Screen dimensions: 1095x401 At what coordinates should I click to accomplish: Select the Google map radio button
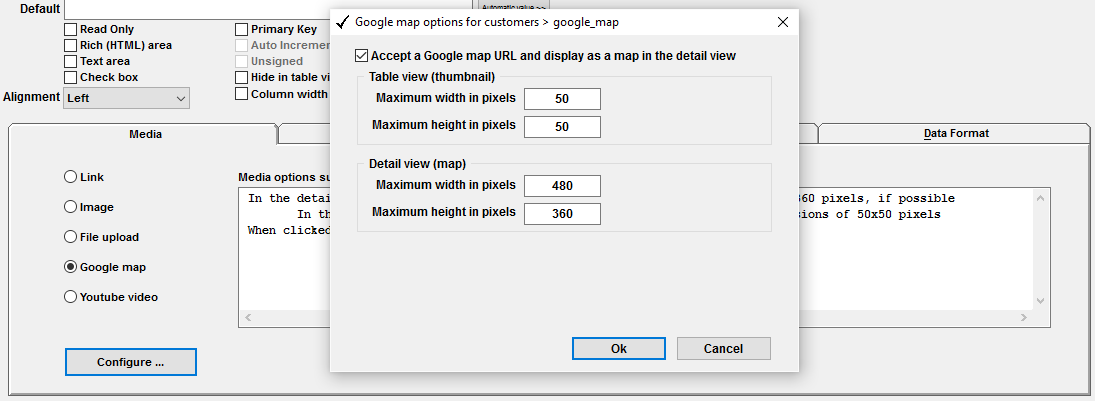pos(71,267)
